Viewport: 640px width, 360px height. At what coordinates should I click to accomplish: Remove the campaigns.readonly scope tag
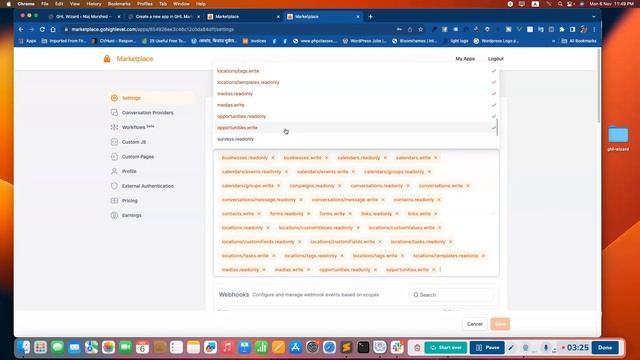tap(340, 186)
